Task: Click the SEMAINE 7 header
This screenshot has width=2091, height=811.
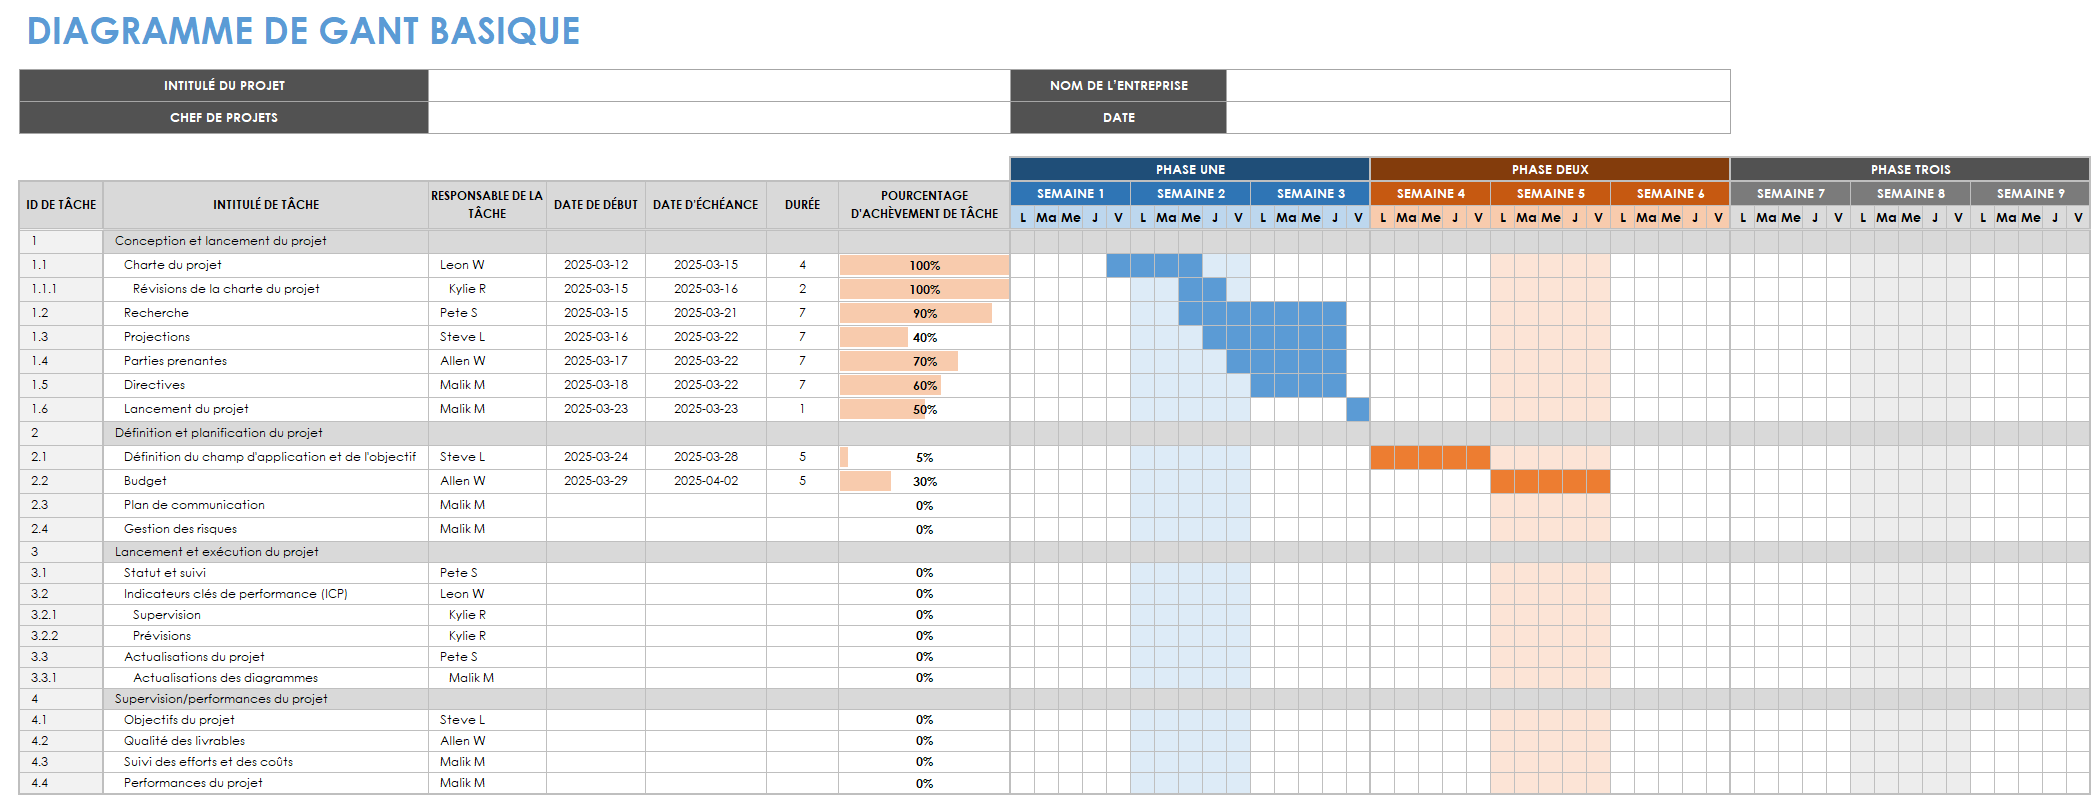Action: click(x=1790, y=193)
